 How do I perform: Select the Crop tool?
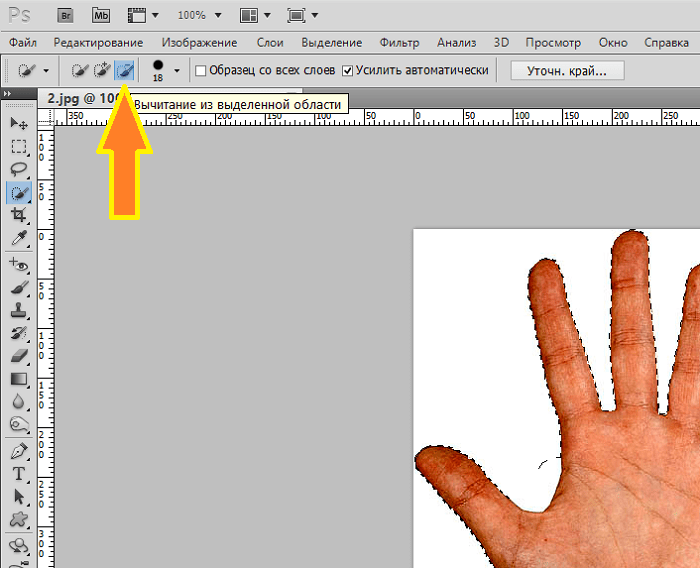tap(19, 215)
